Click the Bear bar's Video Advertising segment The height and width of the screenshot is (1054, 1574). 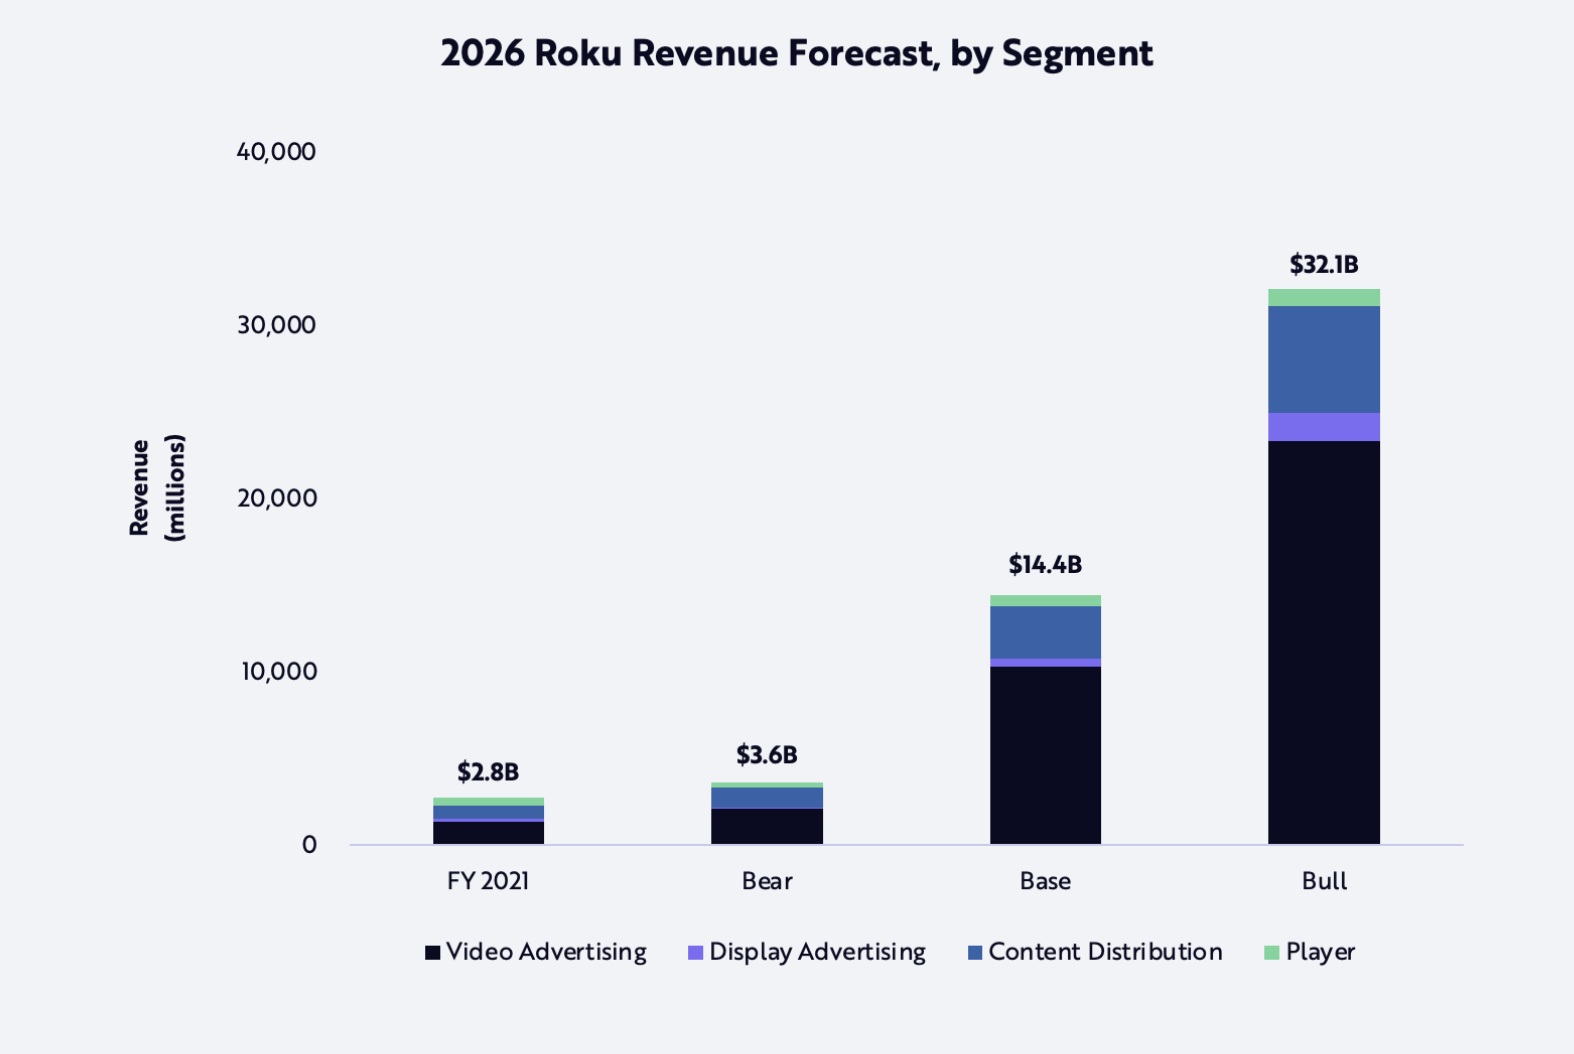(767, 827)
